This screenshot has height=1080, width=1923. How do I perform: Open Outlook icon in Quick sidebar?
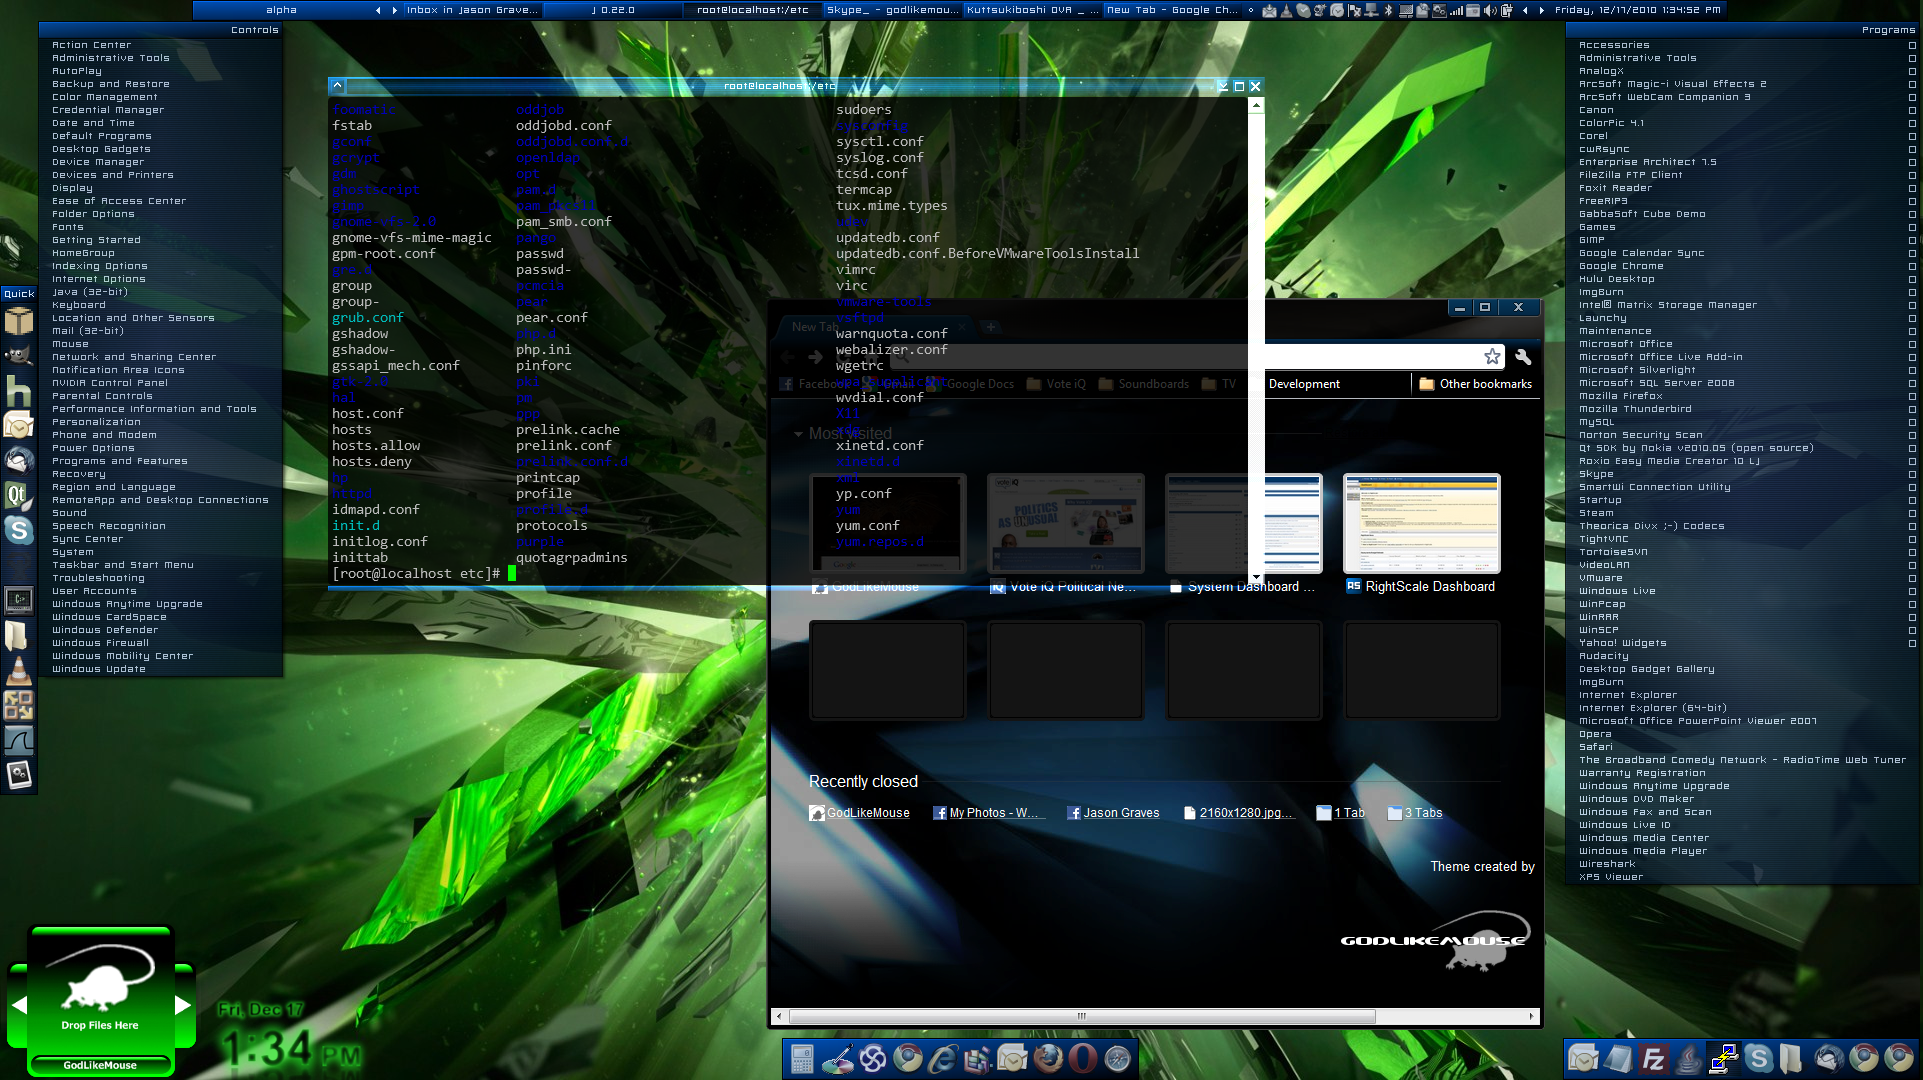[18, 426]
